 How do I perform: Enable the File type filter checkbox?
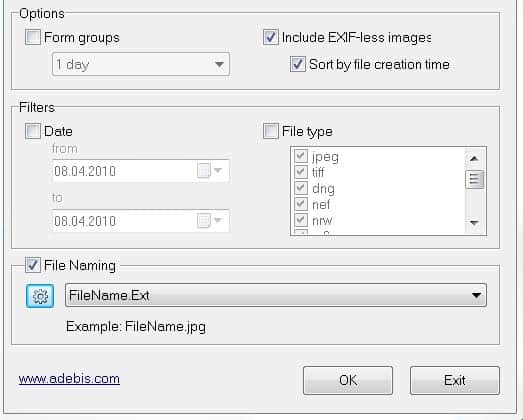271,131
